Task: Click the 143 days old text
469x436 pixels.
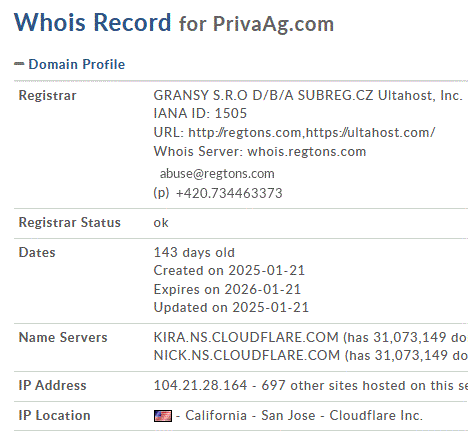Action: pos(194,252)
